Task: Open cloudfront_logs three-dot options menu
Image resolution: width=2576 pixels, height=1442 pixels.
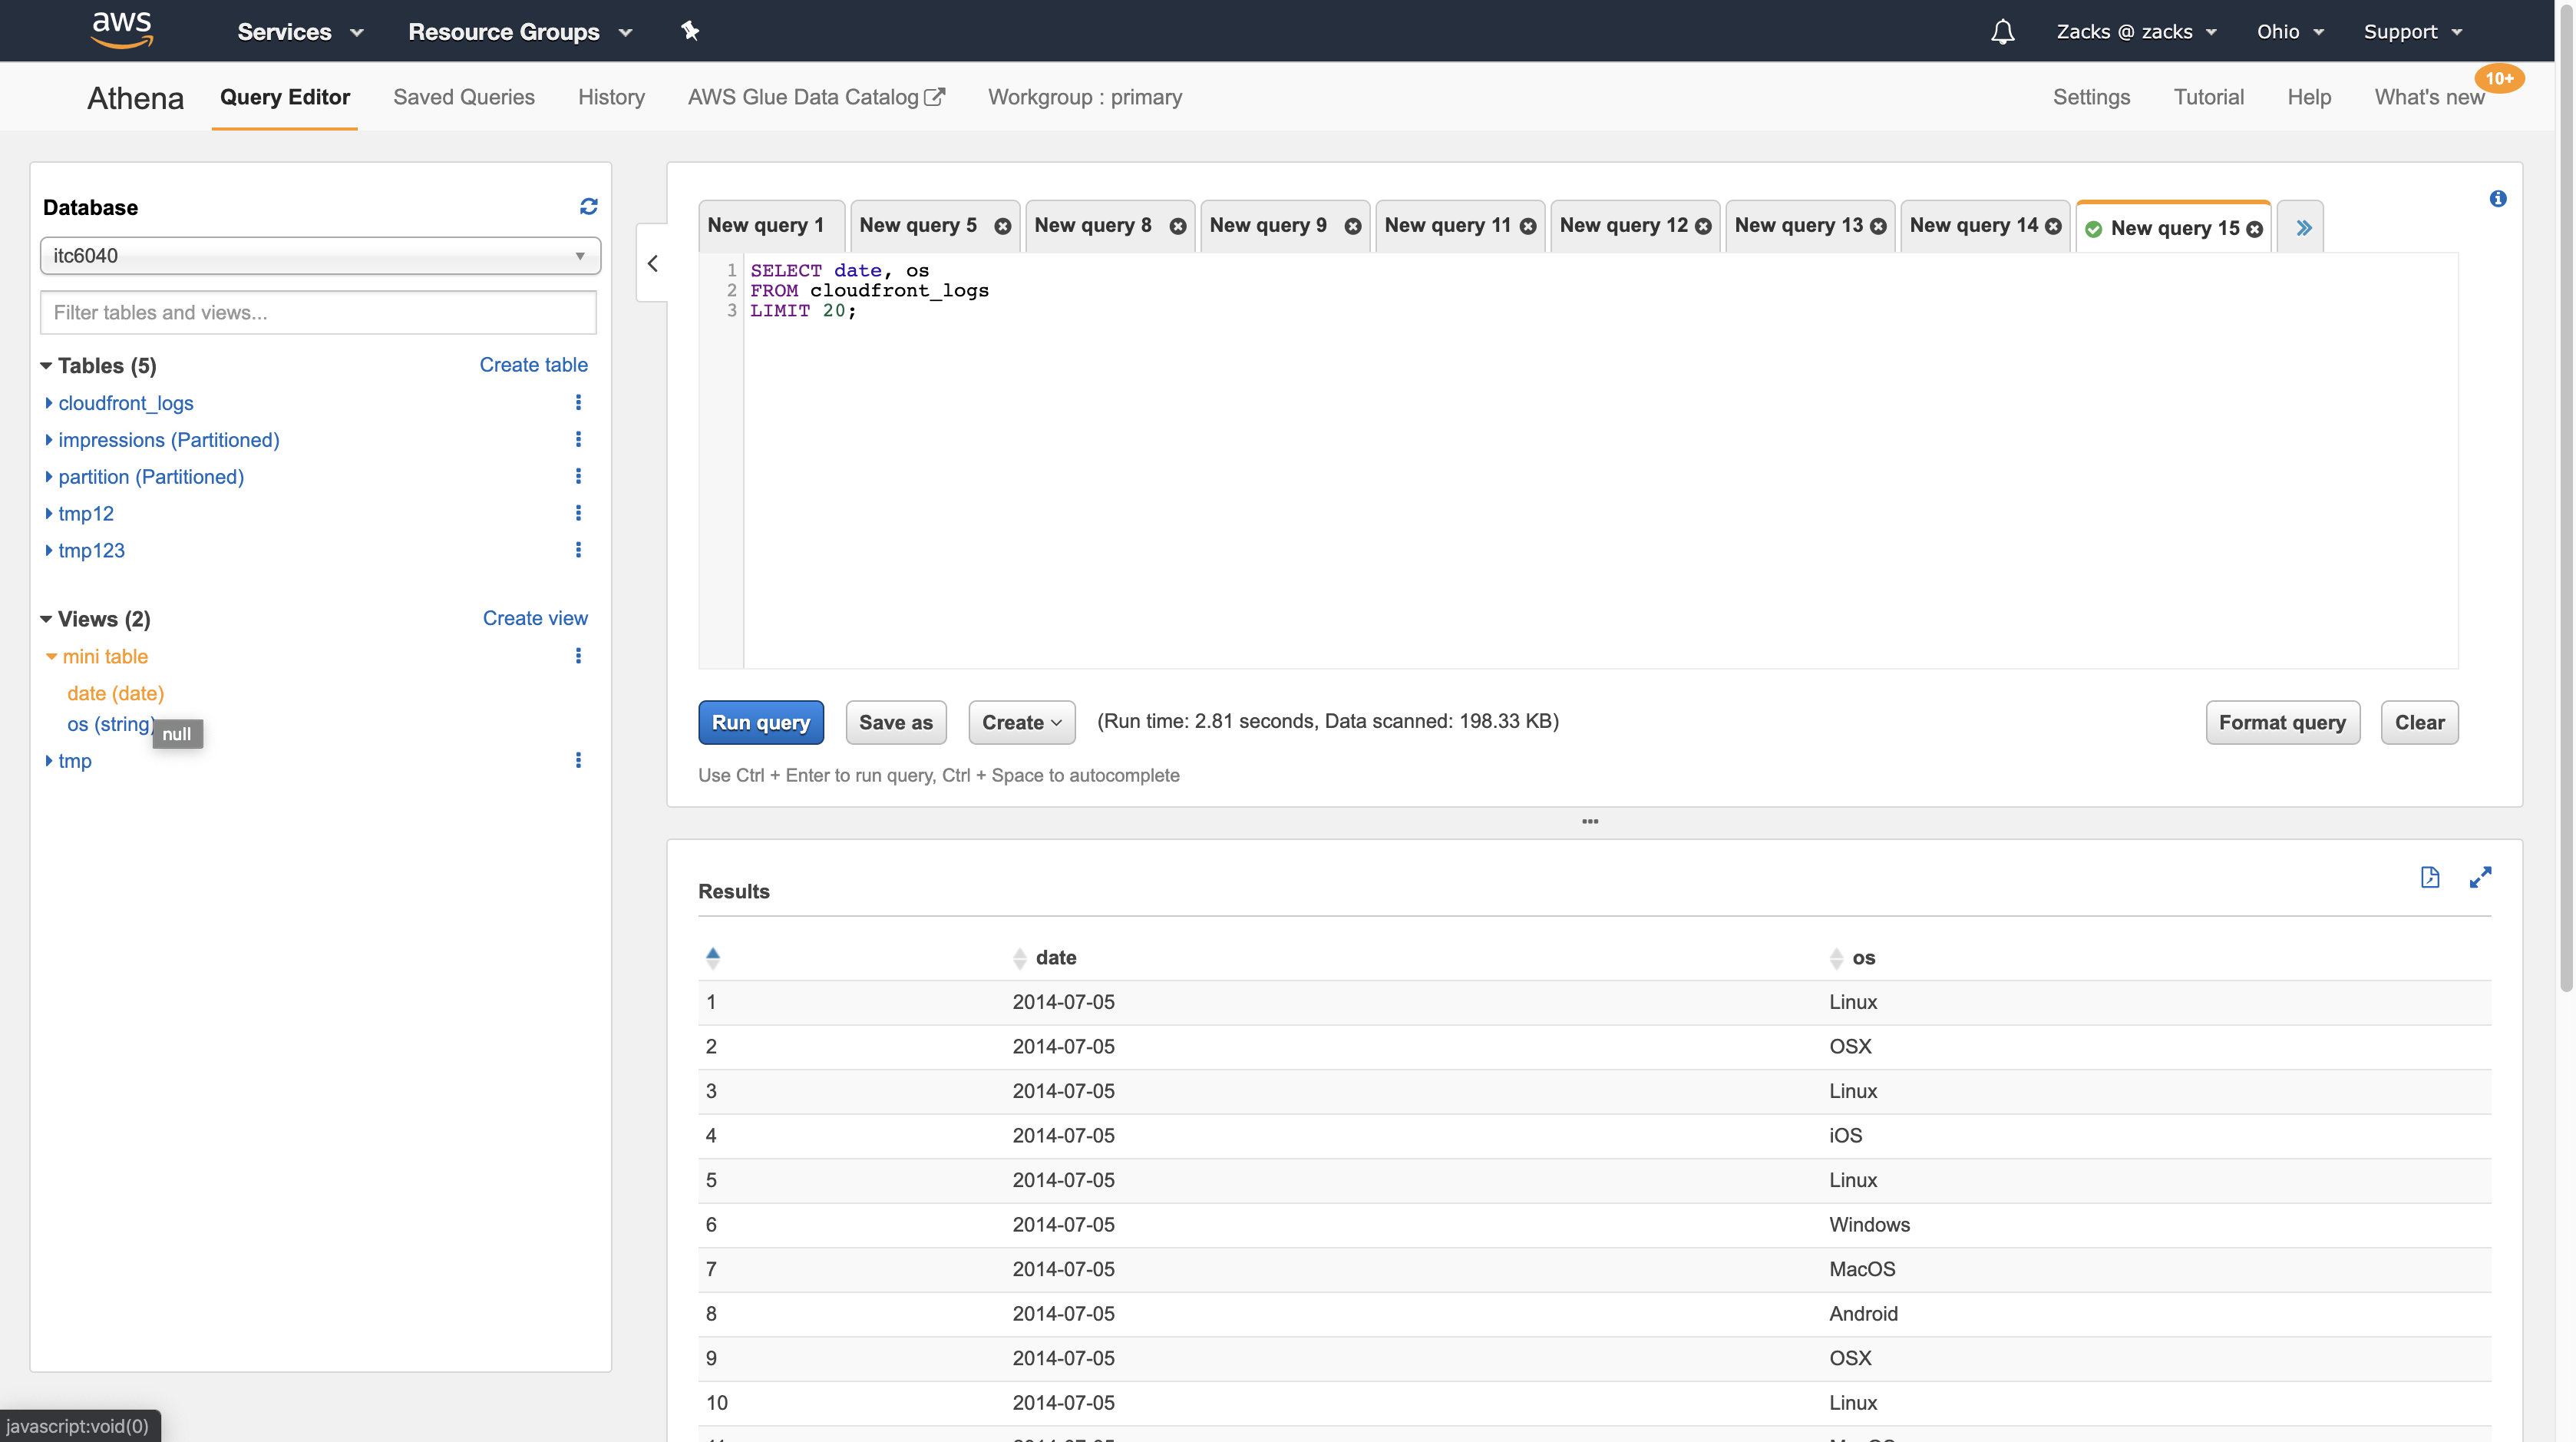Action: [x=578, y=402]
